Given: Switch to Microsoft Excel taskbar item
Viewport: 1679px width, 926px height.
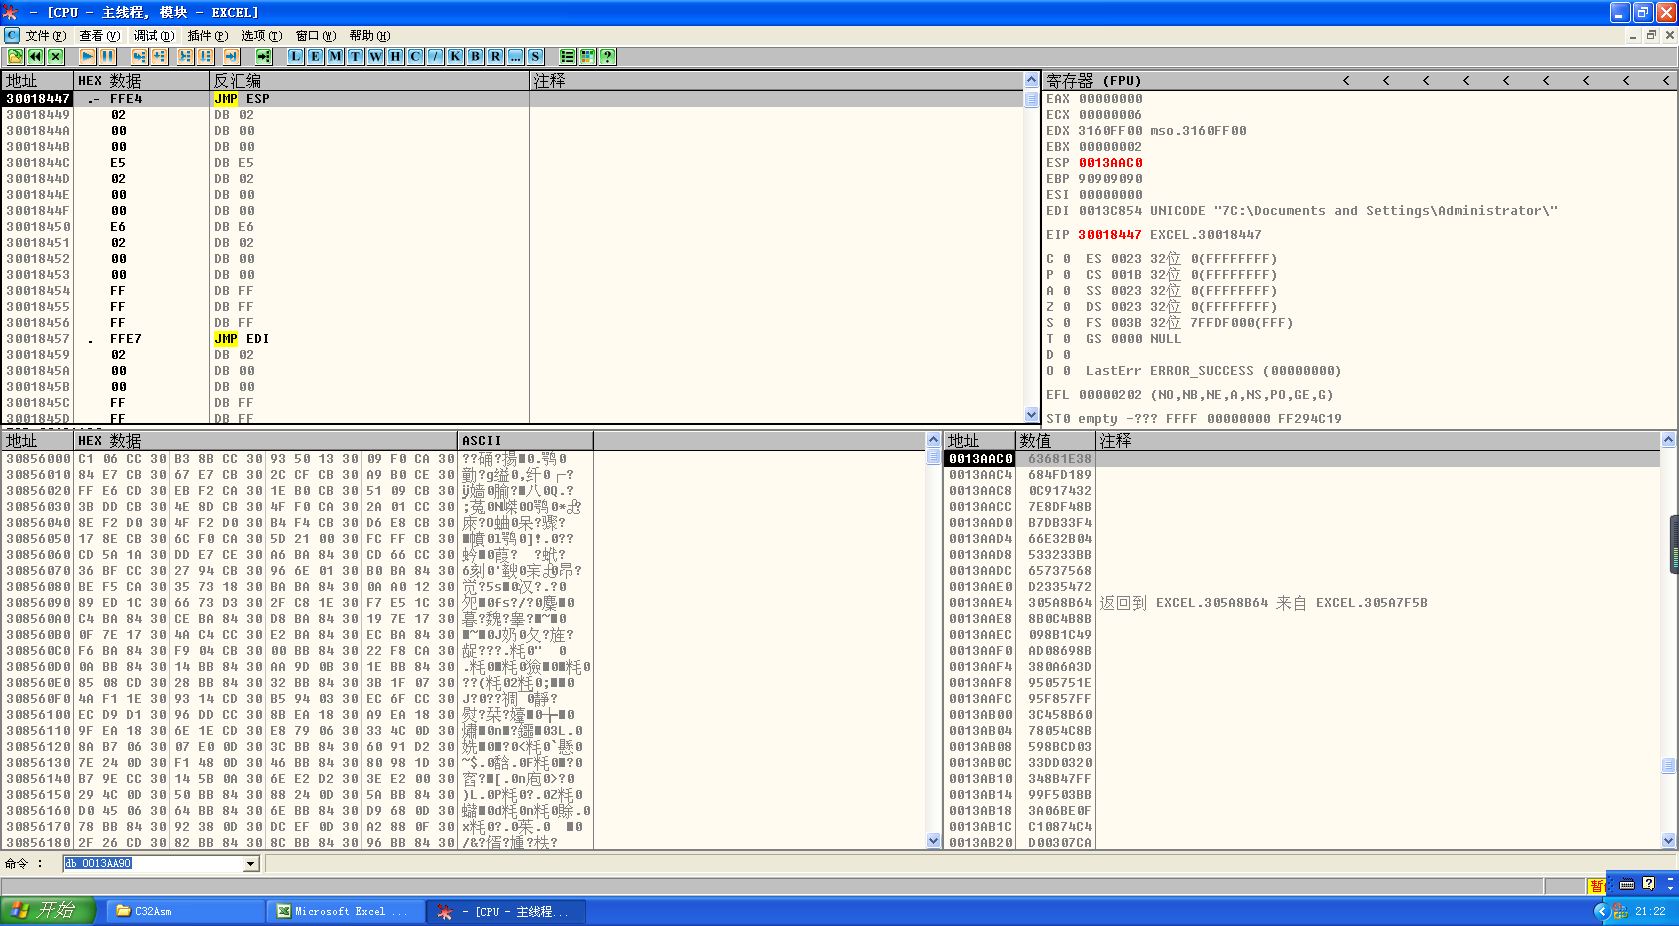Looking at the screenshot, I should [x=346, y=911].
